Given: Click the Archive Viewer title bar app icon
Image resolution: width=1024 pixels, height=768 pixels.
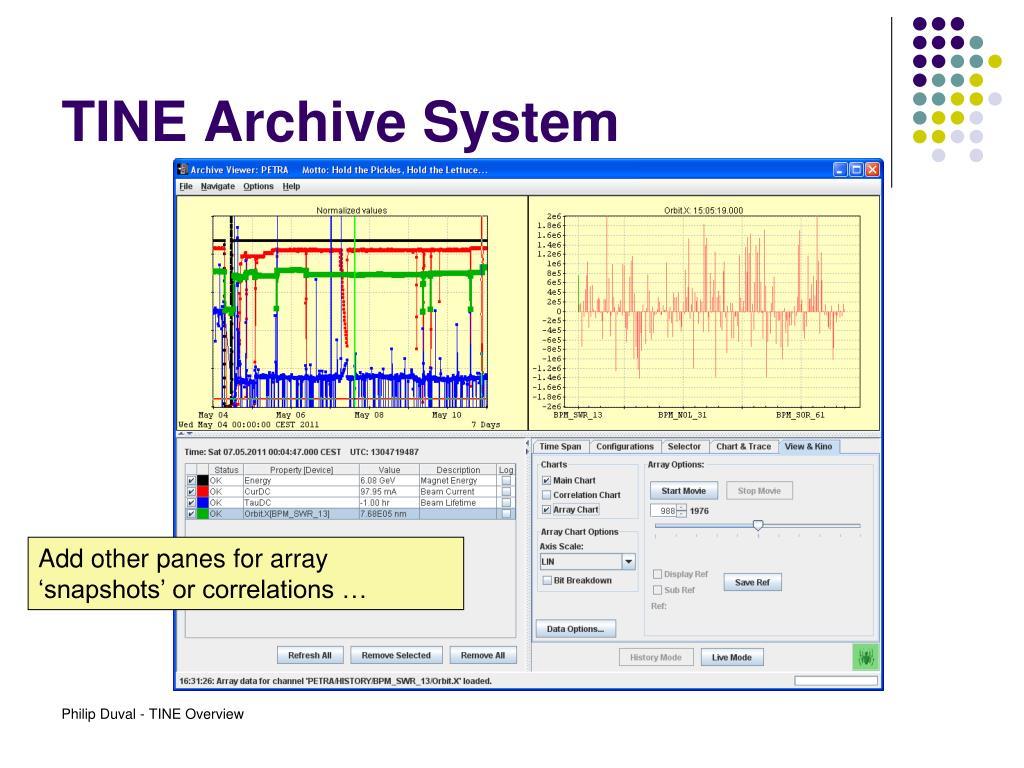Looking at the screenshot, I should tap(183, 169).
